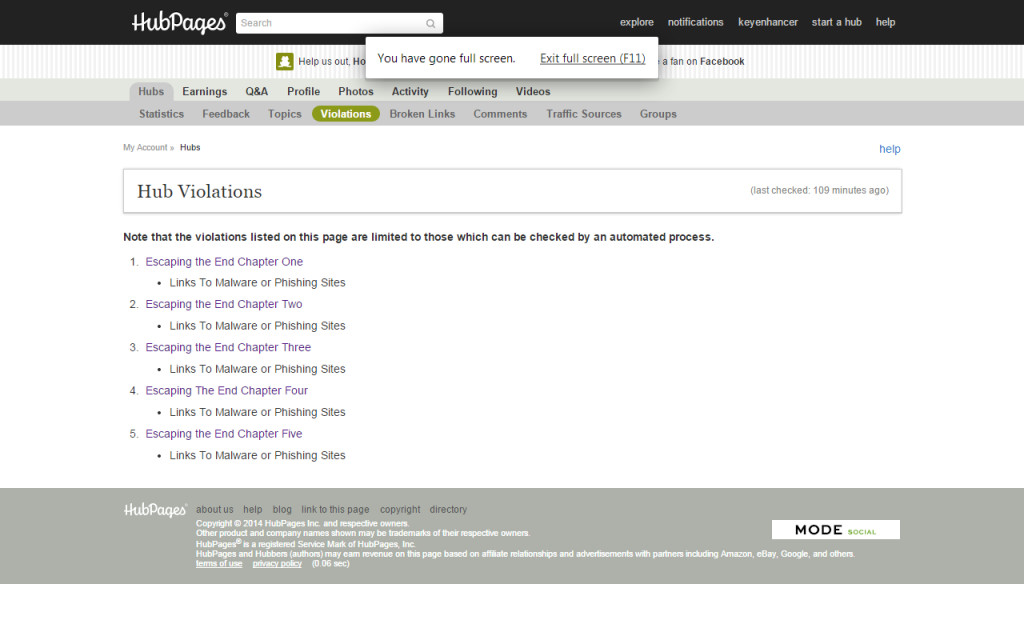Switch to the Earnings tab
The width and height of the screenshot is (1024, 640).
(204, 91)
